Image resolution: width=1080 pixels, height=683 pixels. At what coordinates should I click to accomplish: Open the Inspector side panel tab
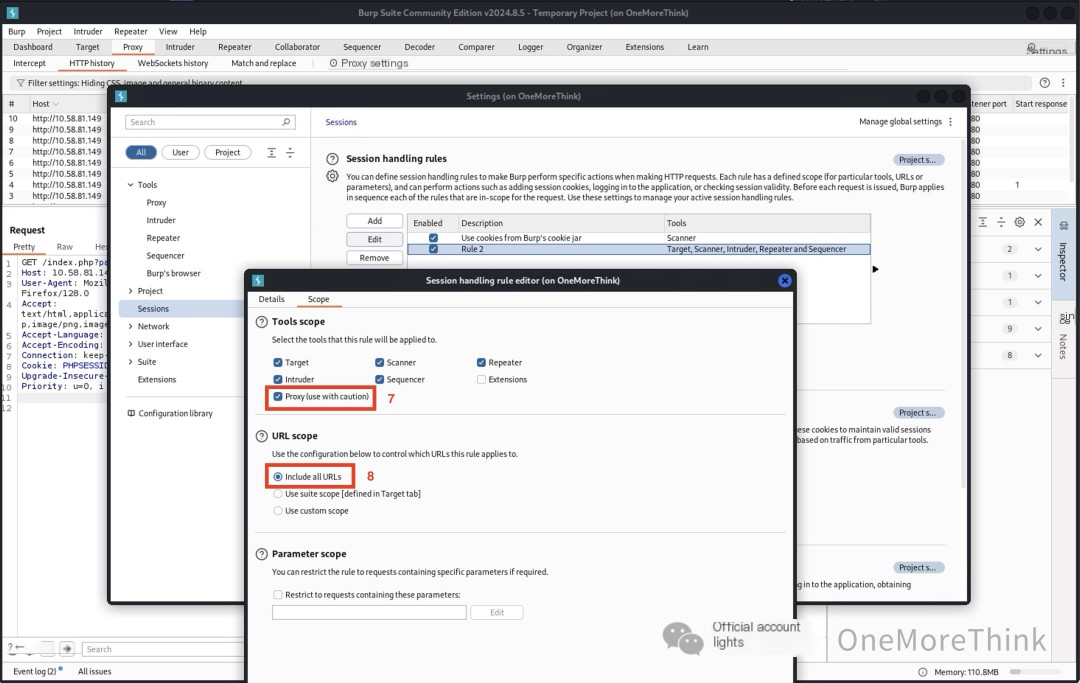pos(1063,254)
